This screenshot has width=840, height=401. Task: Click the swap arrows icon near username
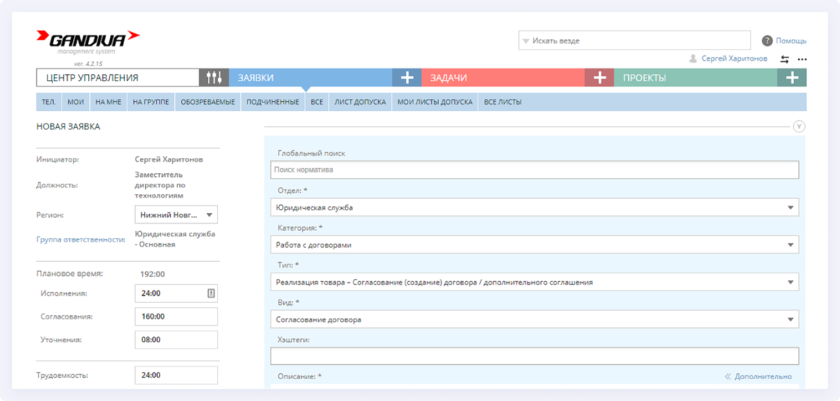click(785, 59)
